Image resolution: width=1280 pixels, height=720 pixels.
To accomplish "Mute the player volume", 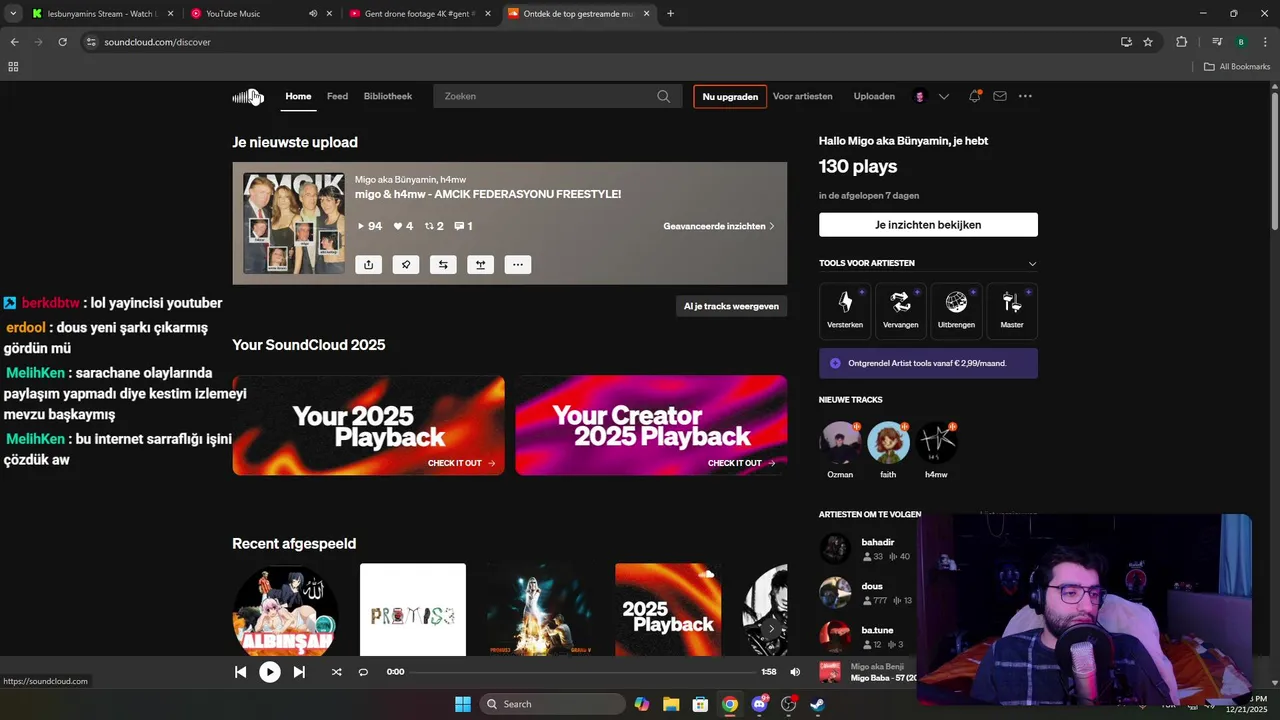I will tap(795, 672).
